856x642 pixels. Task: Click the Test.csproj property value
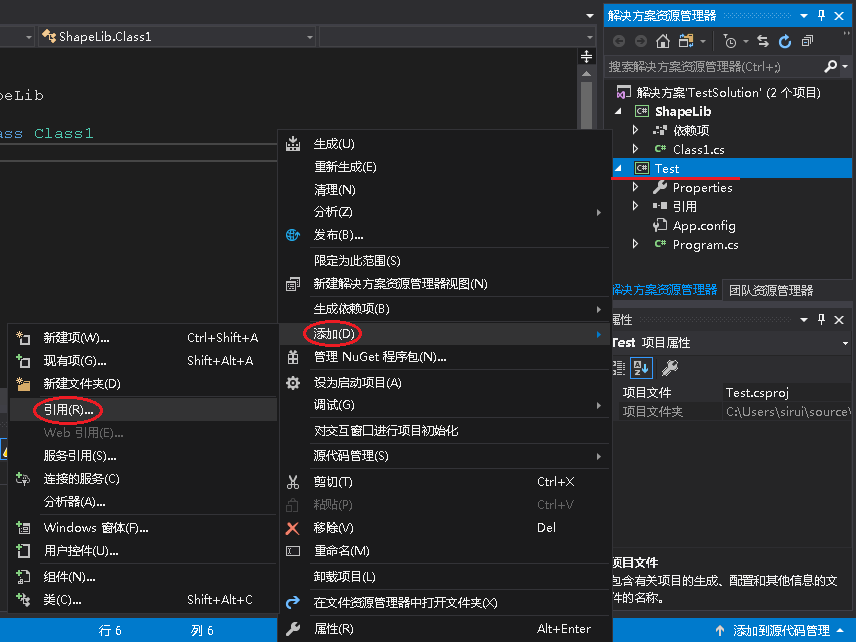787,393
